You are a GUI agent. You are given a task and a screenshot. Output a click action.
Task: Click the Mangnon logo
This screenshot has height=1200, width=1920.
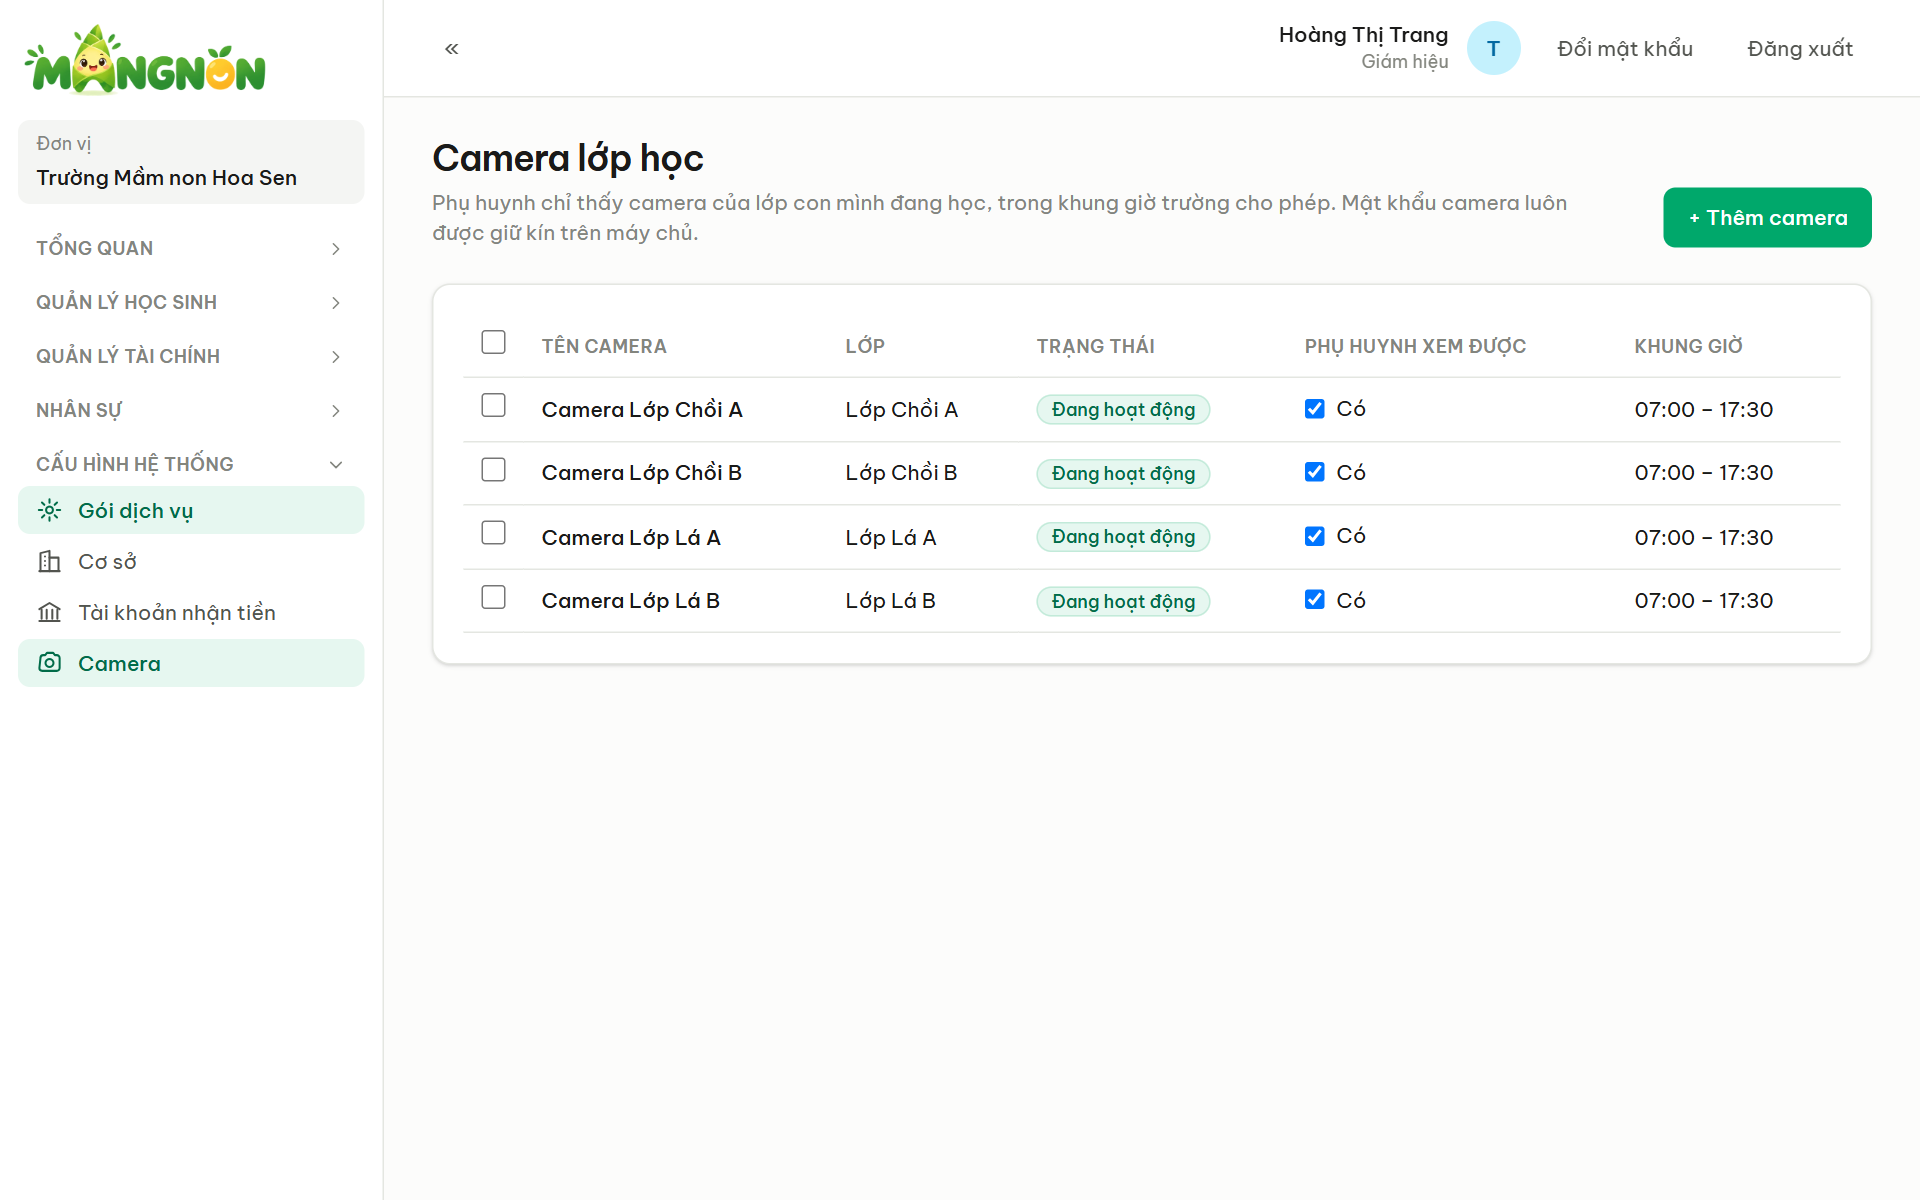(x=145, y=61)
